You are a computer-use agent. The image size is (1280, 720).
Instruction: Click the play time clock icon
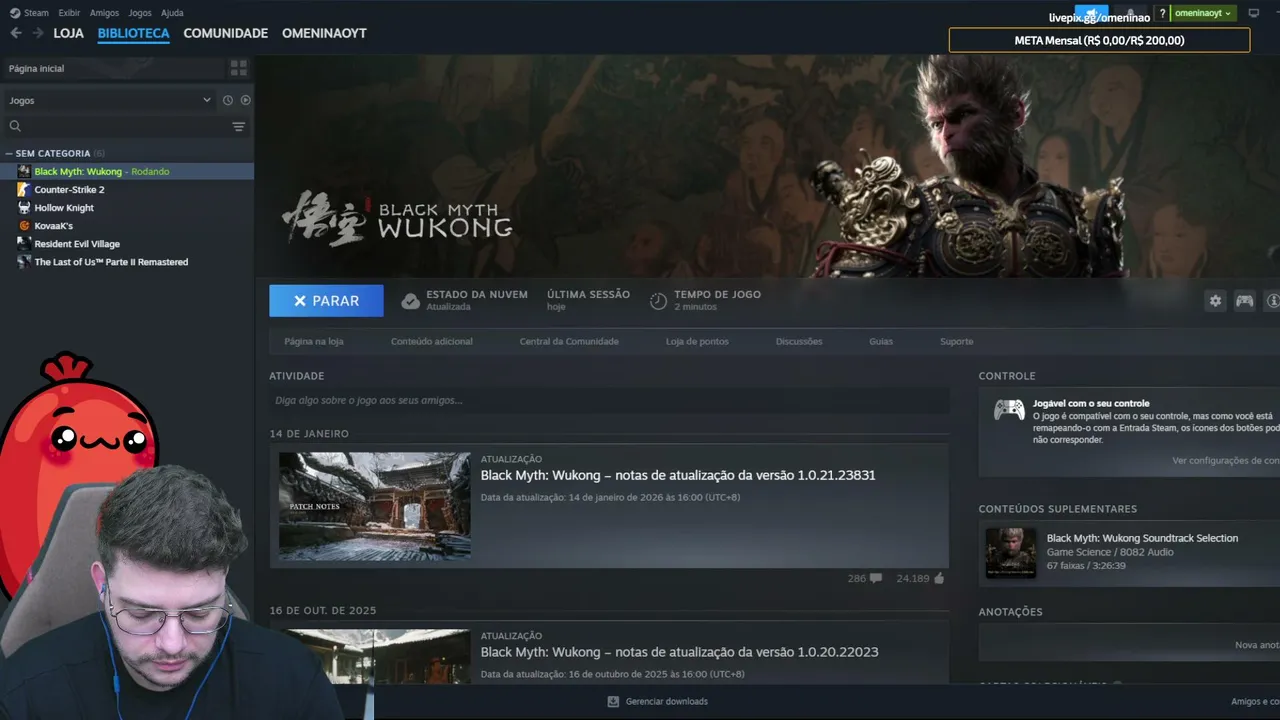[658, 301]
